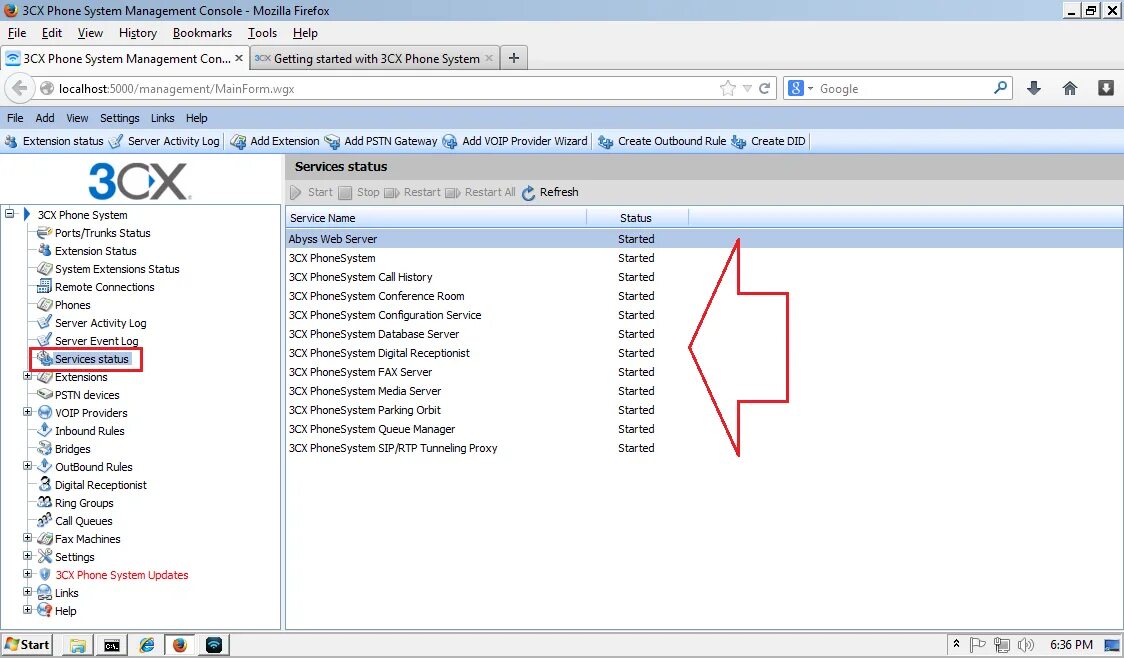Screen dimensions: 1124x658
Task: Open Bridges tree node
Action: tap(72, 449)
